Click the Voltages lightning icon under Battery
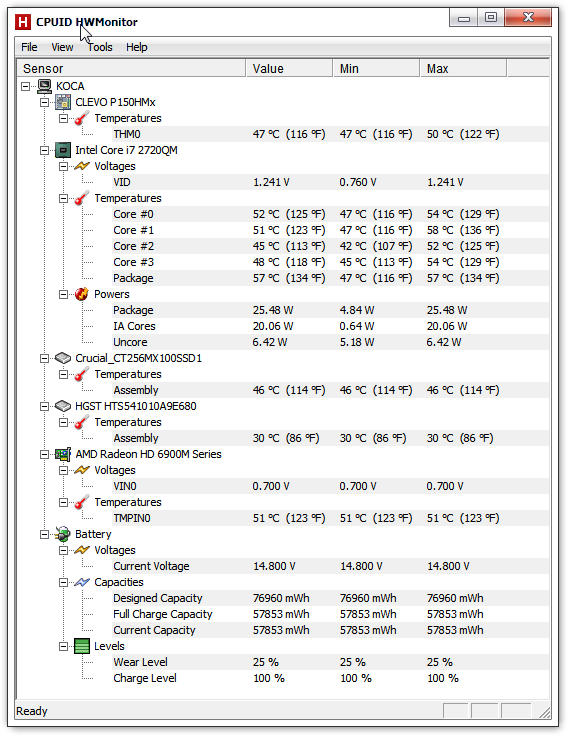569x736 pixels. [x=82, y=550]
